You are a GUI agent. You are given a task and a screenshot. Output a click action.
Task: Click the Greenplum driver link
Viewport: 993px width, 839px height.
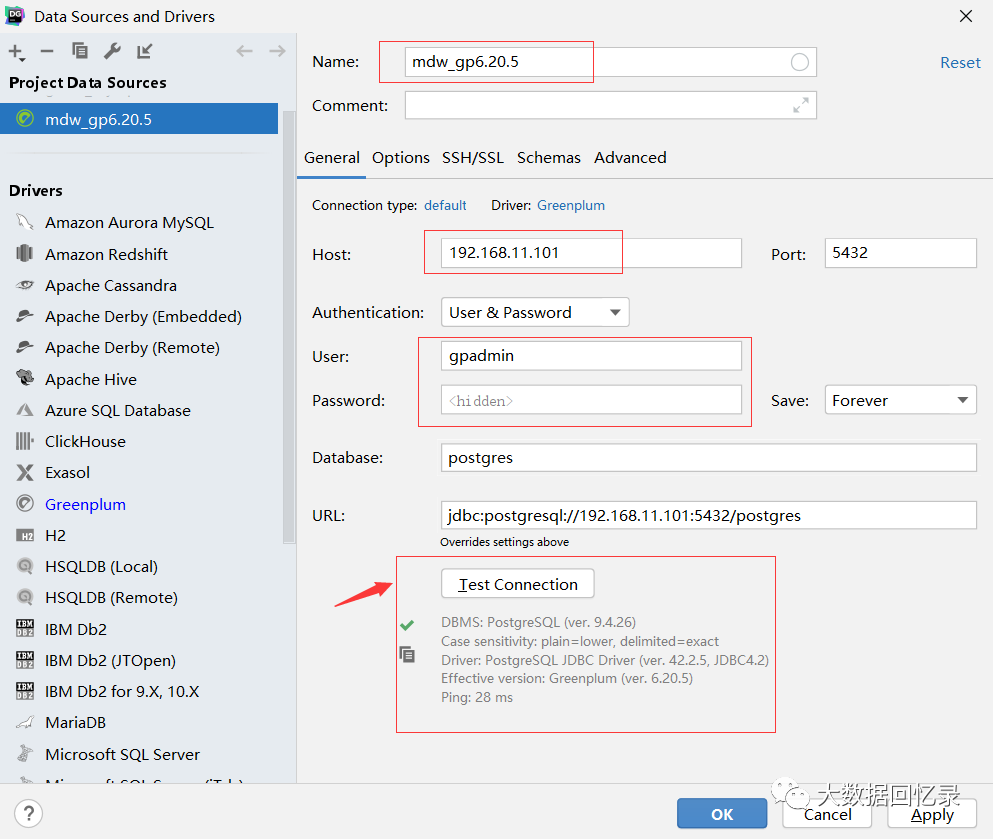(571, 205)
